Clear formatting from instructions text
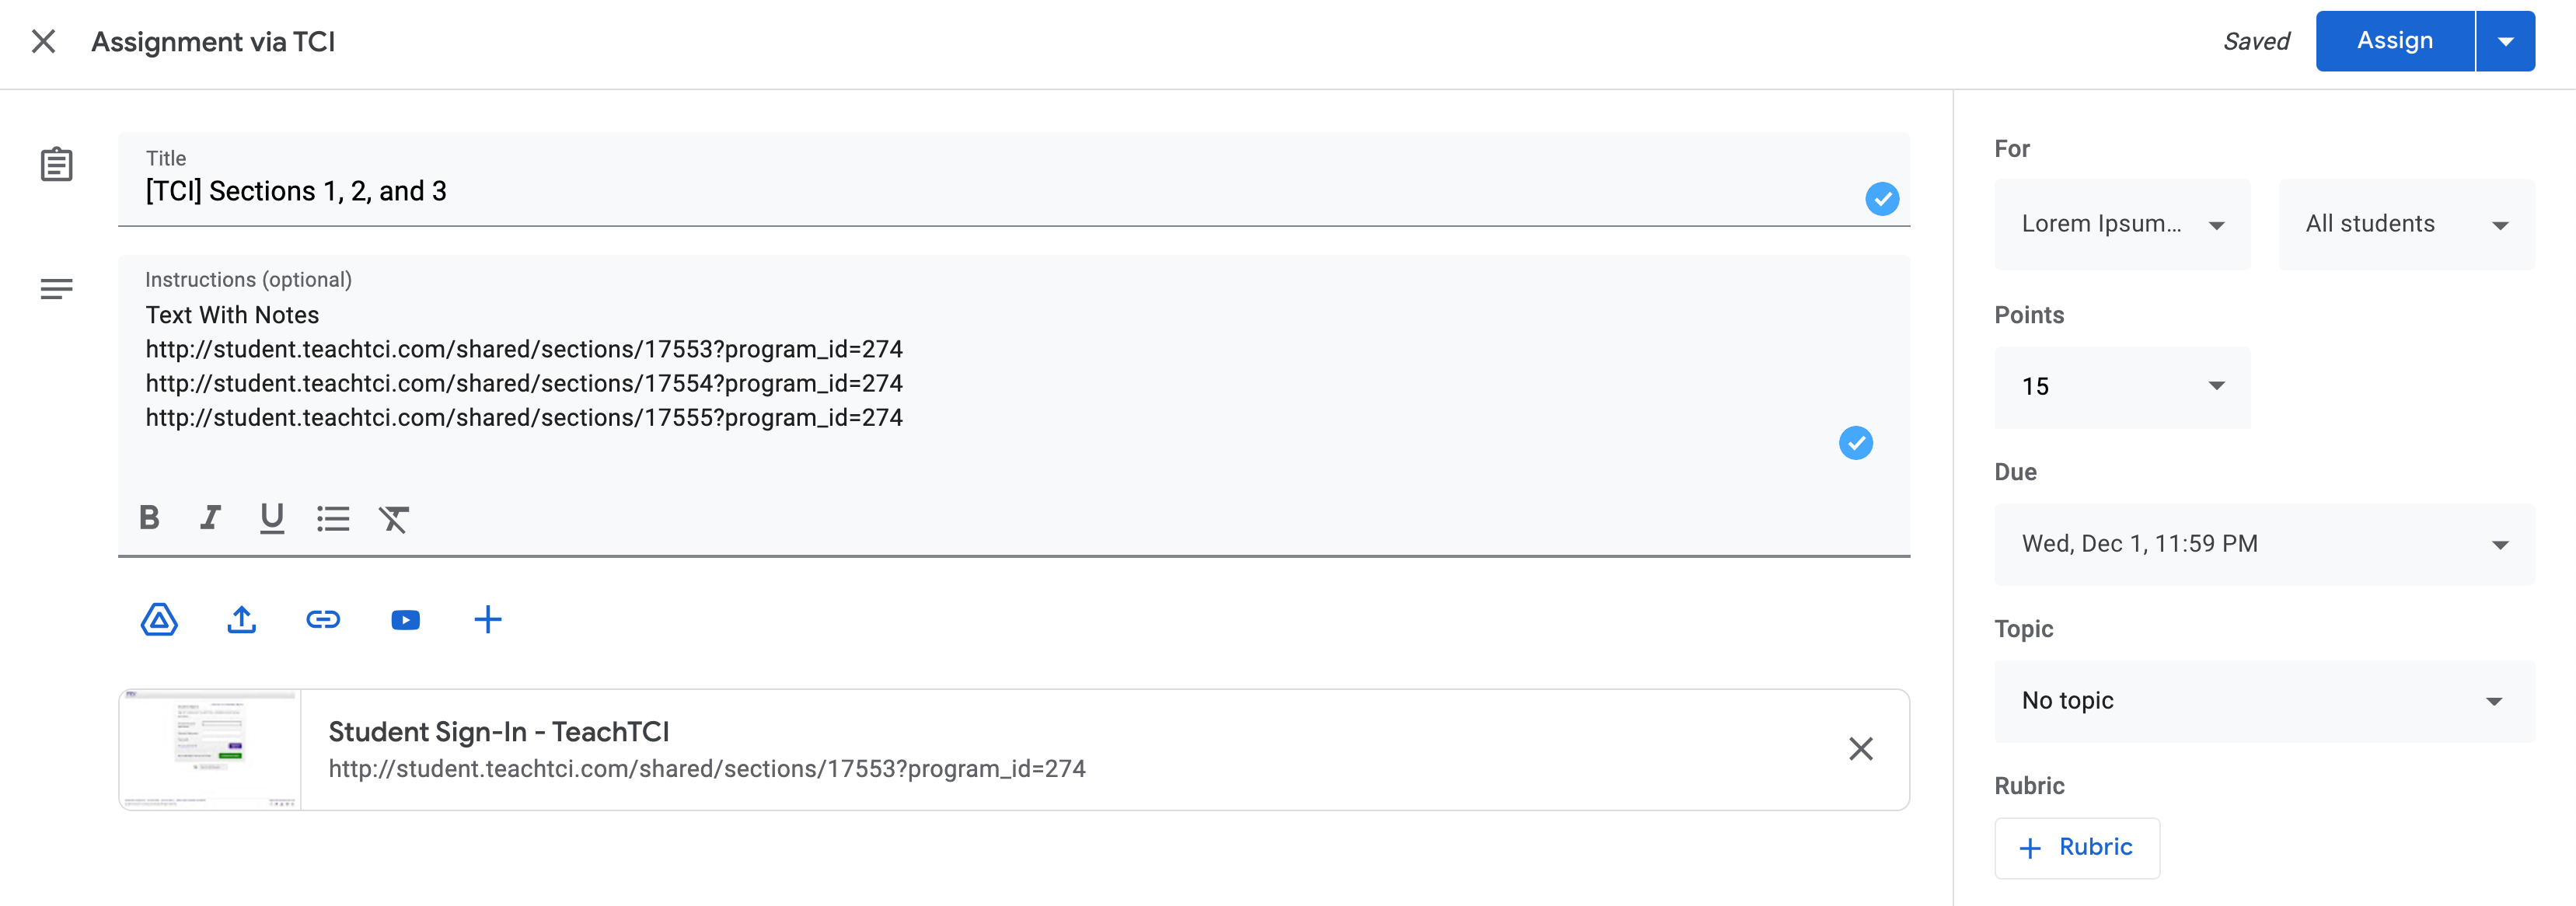 394,519
